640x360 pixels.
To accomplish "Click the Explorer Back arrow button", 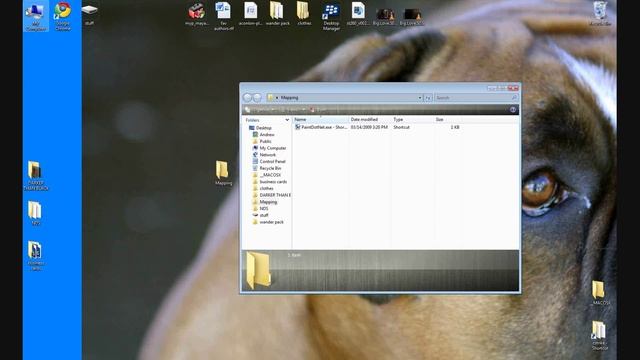I will (x=247, y=98).
